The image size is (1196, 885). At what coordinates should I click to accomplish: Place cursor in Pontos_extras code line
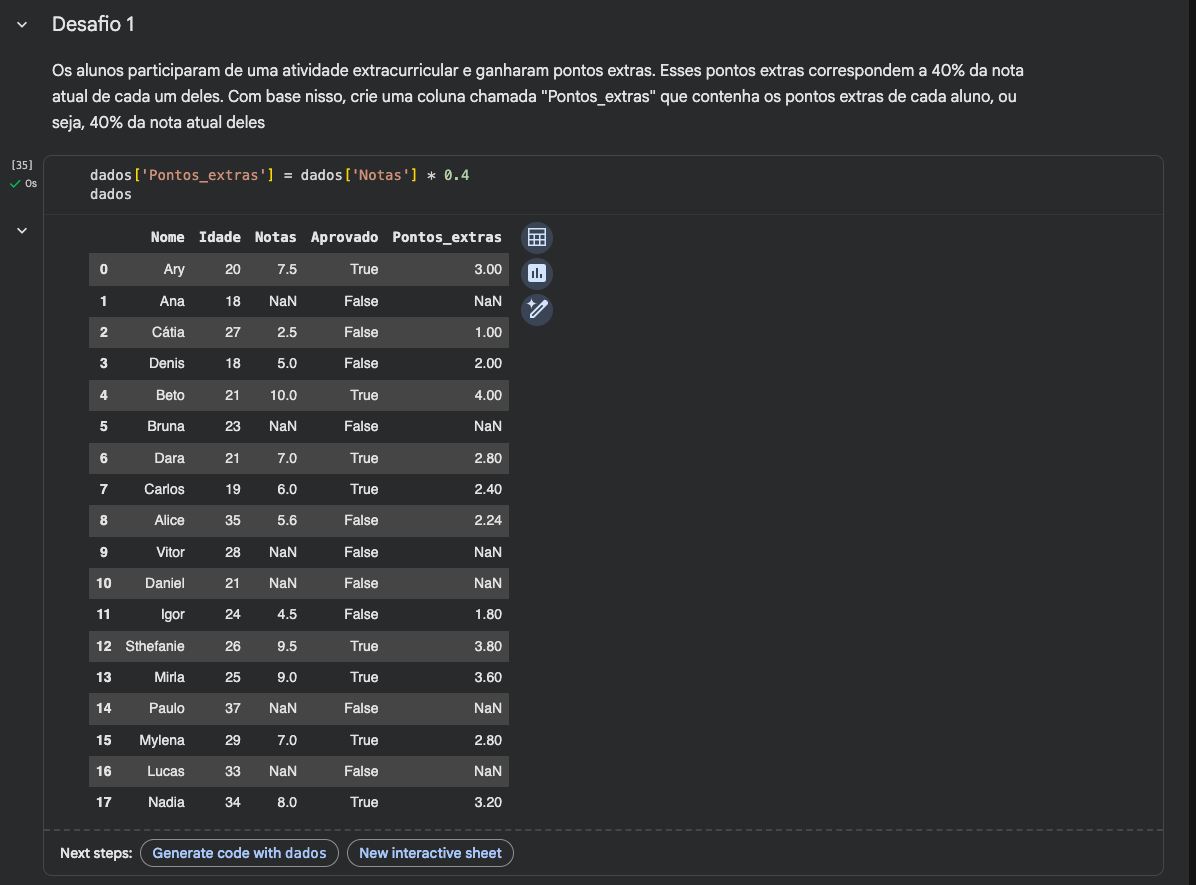pos(279,176)
